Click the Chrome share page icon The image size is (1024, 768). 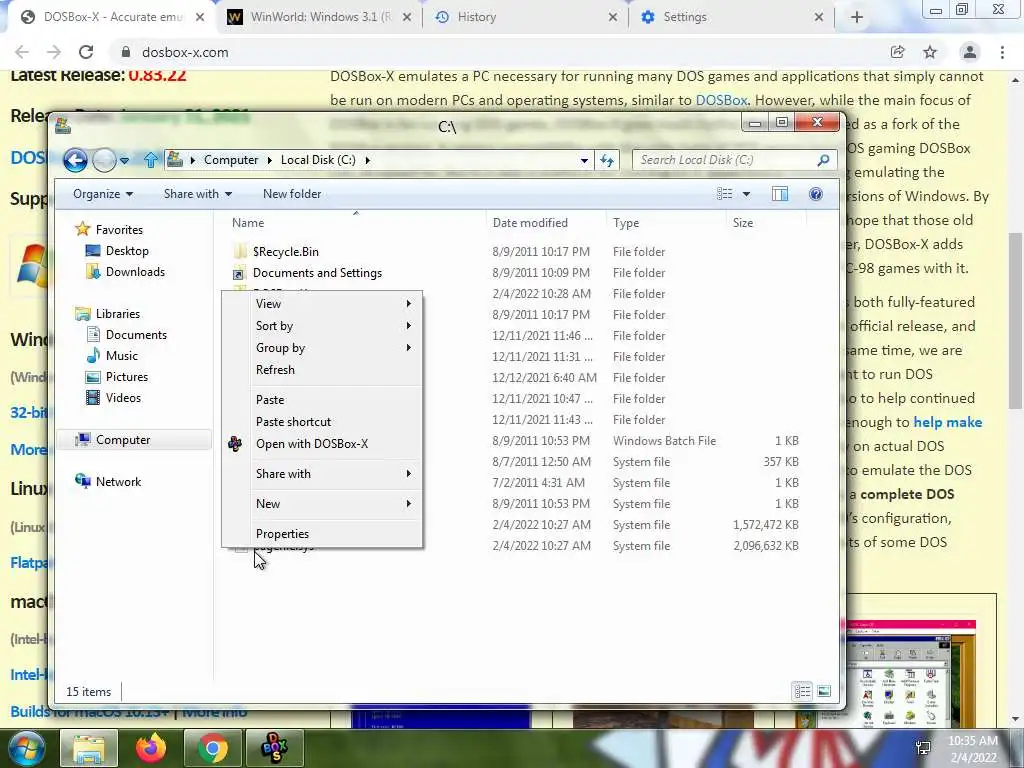(x=897, y=52)
